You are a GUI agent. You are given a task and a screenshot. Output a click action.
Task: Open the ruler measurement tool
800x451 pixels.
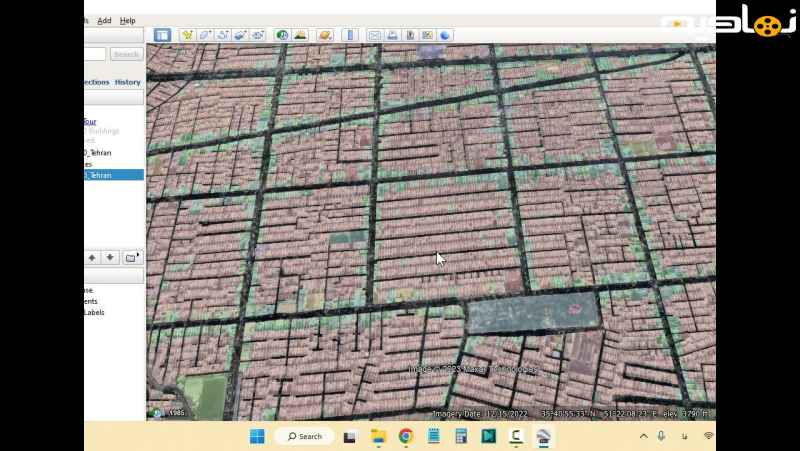click(349, 35)
